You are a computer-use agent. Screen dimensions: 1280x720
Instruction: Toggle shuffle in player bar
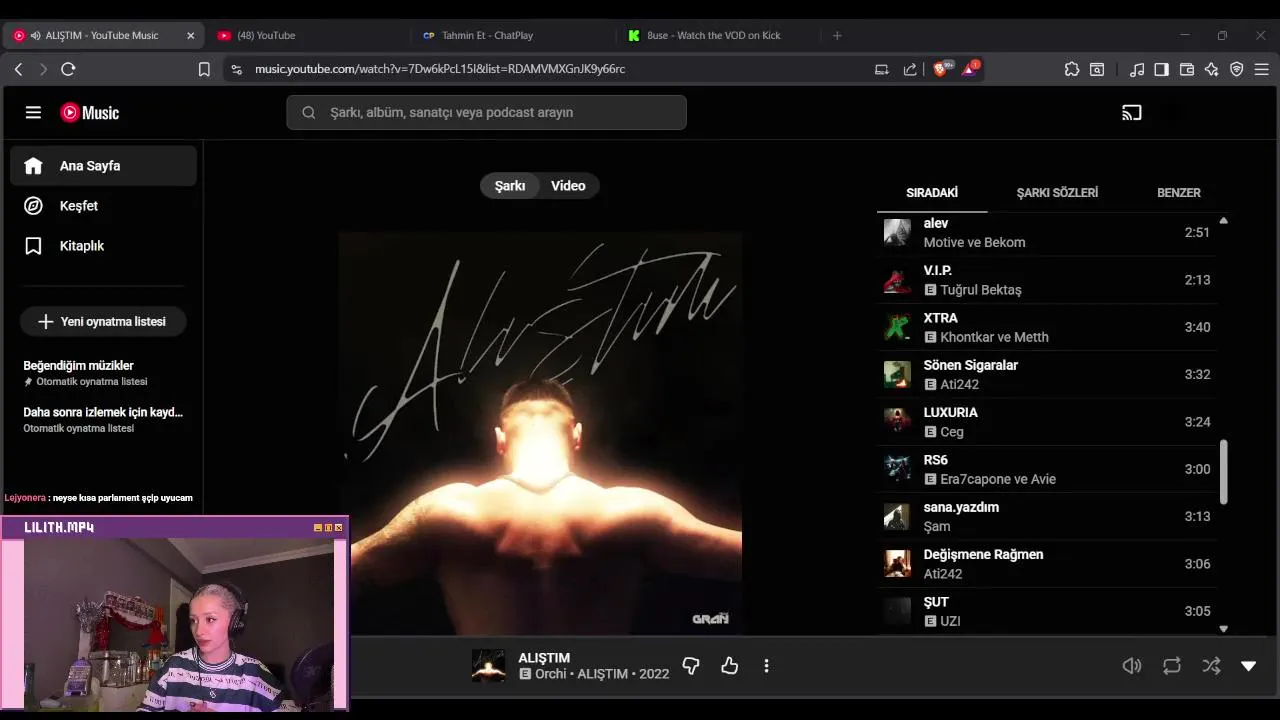1211,666
